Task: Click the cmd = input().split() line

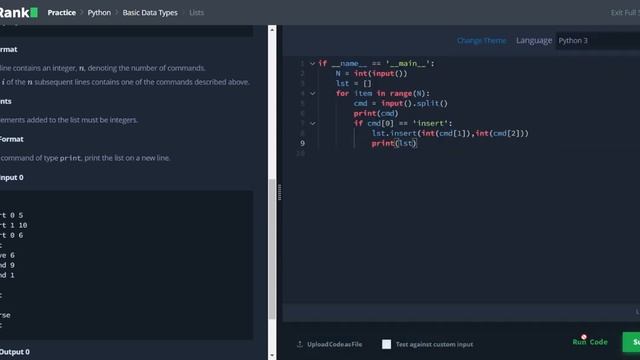Action: 400,104
